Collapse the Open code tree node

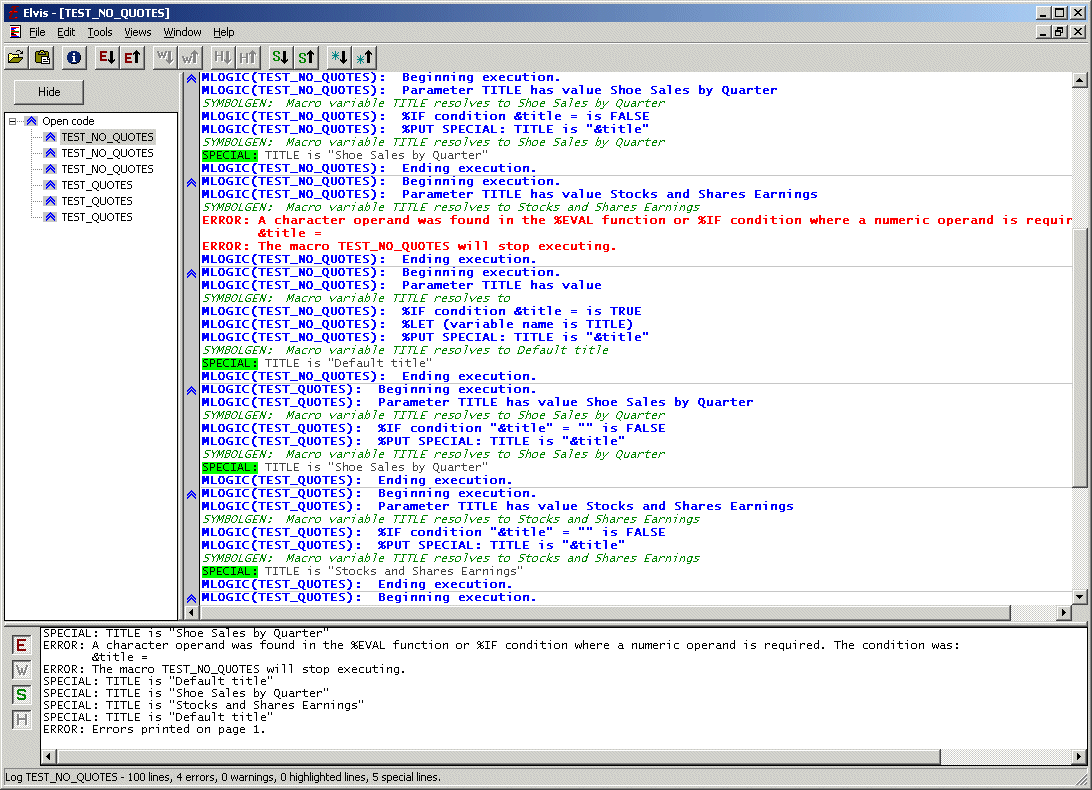(x=13, y=121)
